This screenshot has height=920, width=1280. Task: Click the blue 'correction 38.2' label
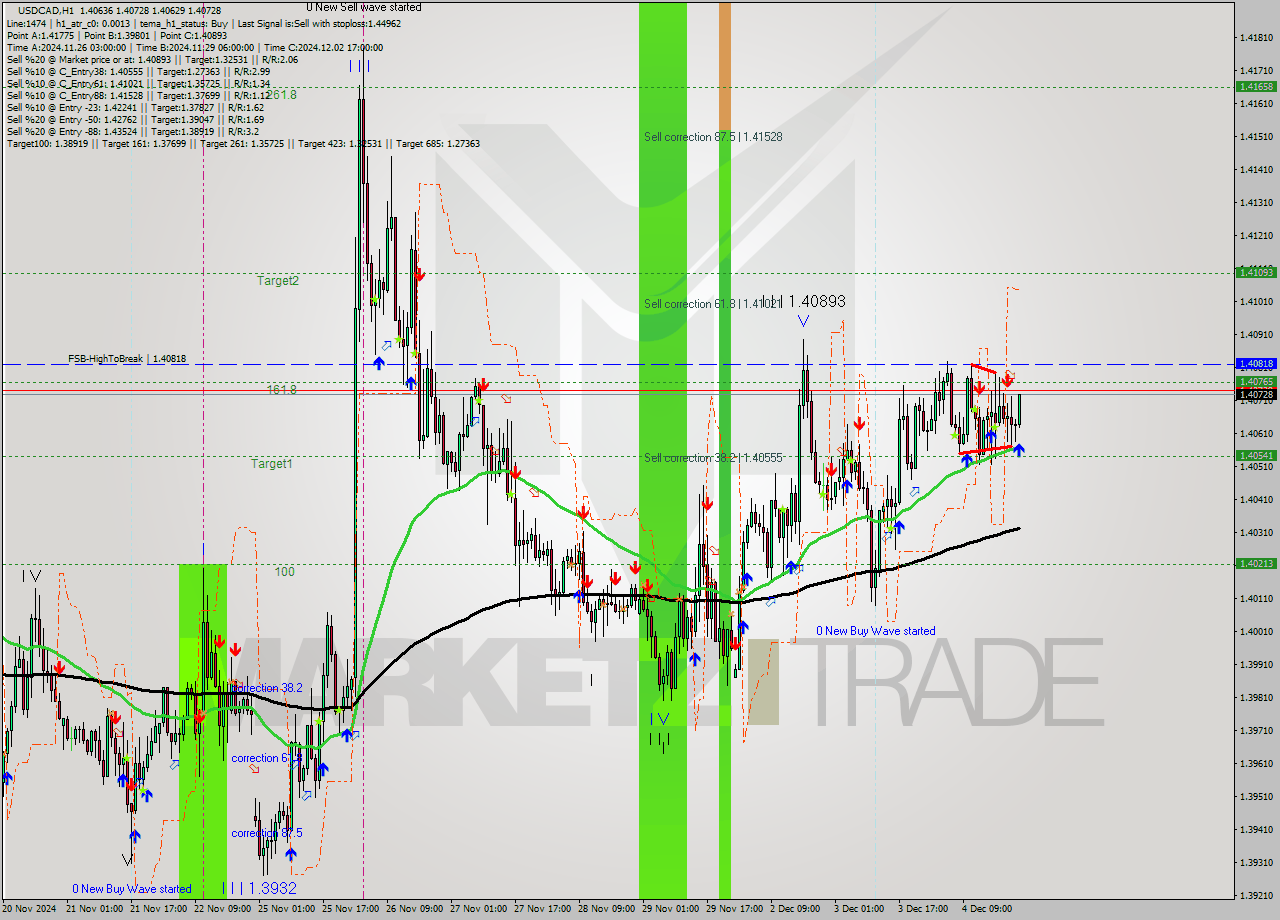click(267, 689)
